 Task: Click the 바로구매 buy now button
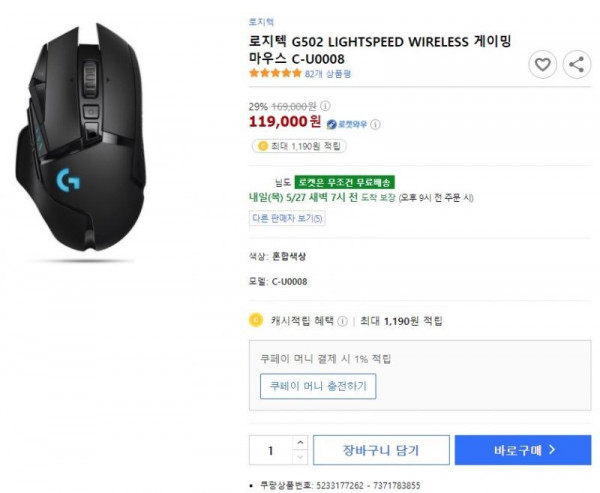pyautogui.click(x=523, y=450)
